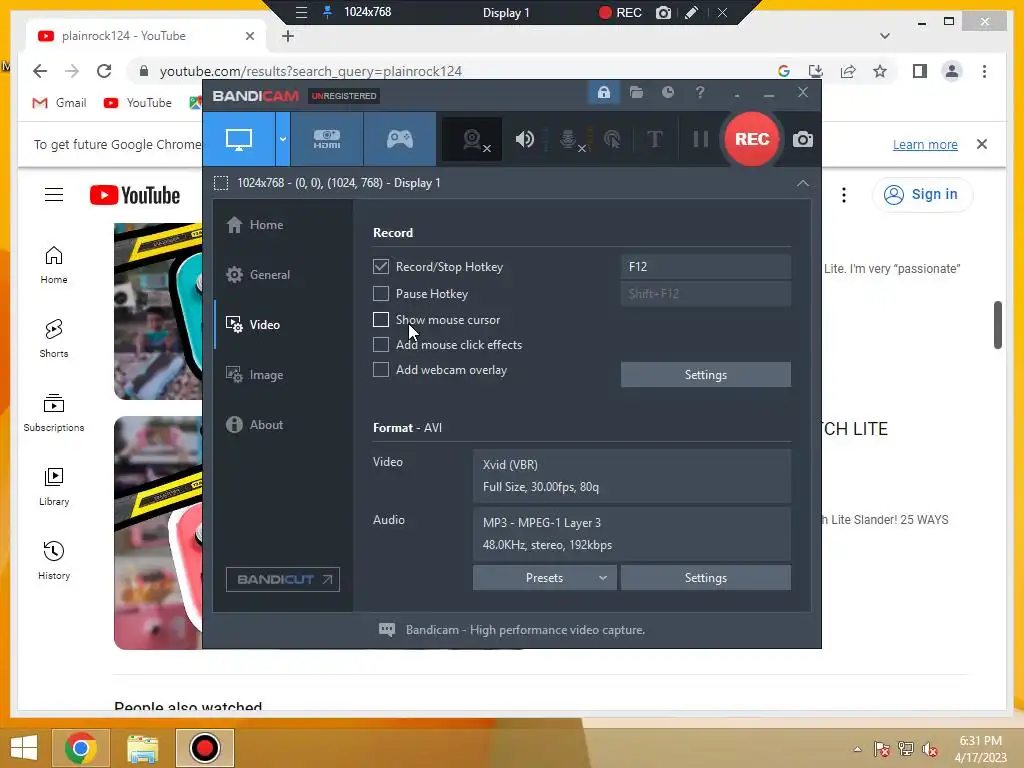Screen dimensions: 1024x768
Task: Open YouTube History in sidebar
Action: click(x=54, y=560)
